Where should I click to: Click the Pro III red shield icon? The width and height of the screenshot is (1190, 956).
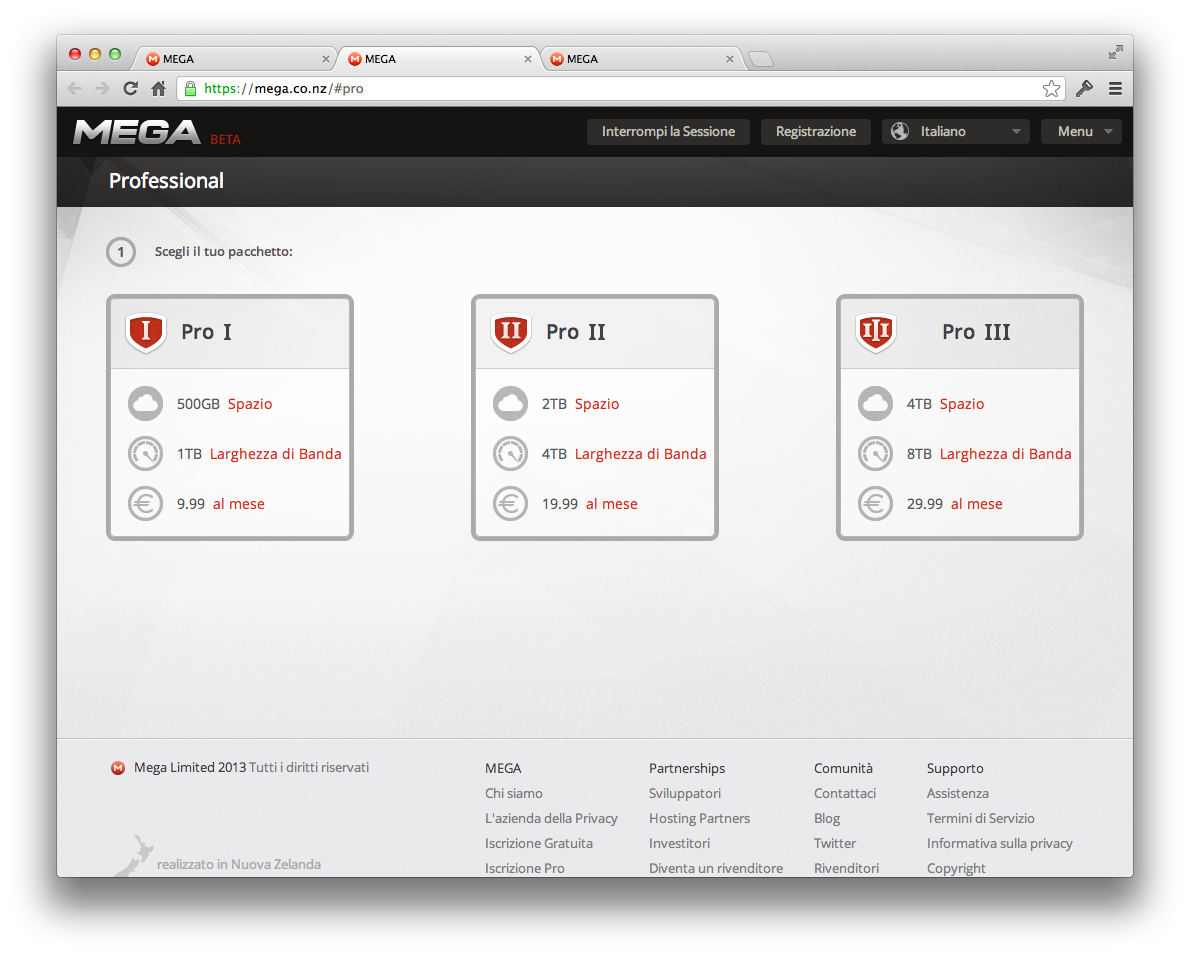point(876,332)
